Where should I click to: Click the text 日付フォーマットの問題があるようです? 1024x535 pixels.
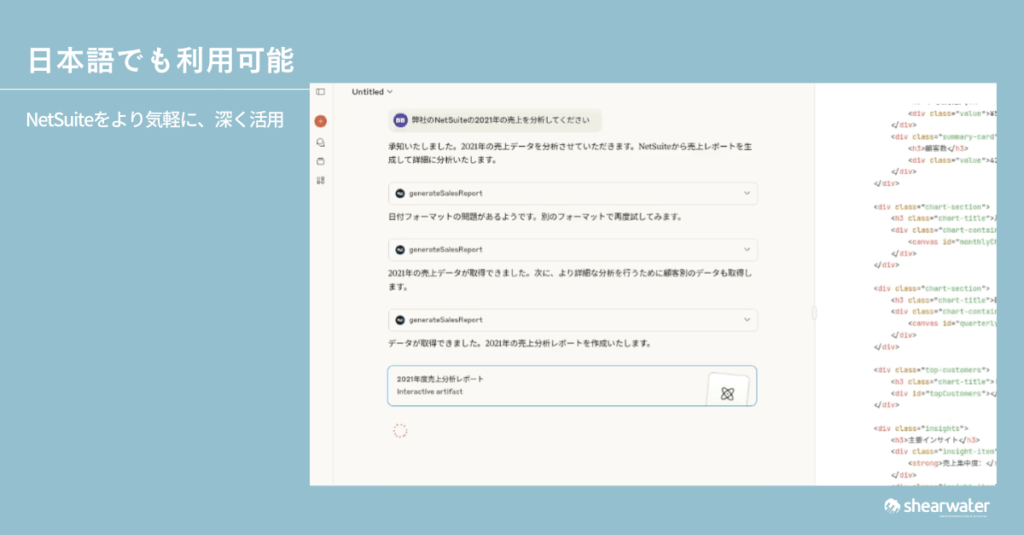(x=463, y=217)
